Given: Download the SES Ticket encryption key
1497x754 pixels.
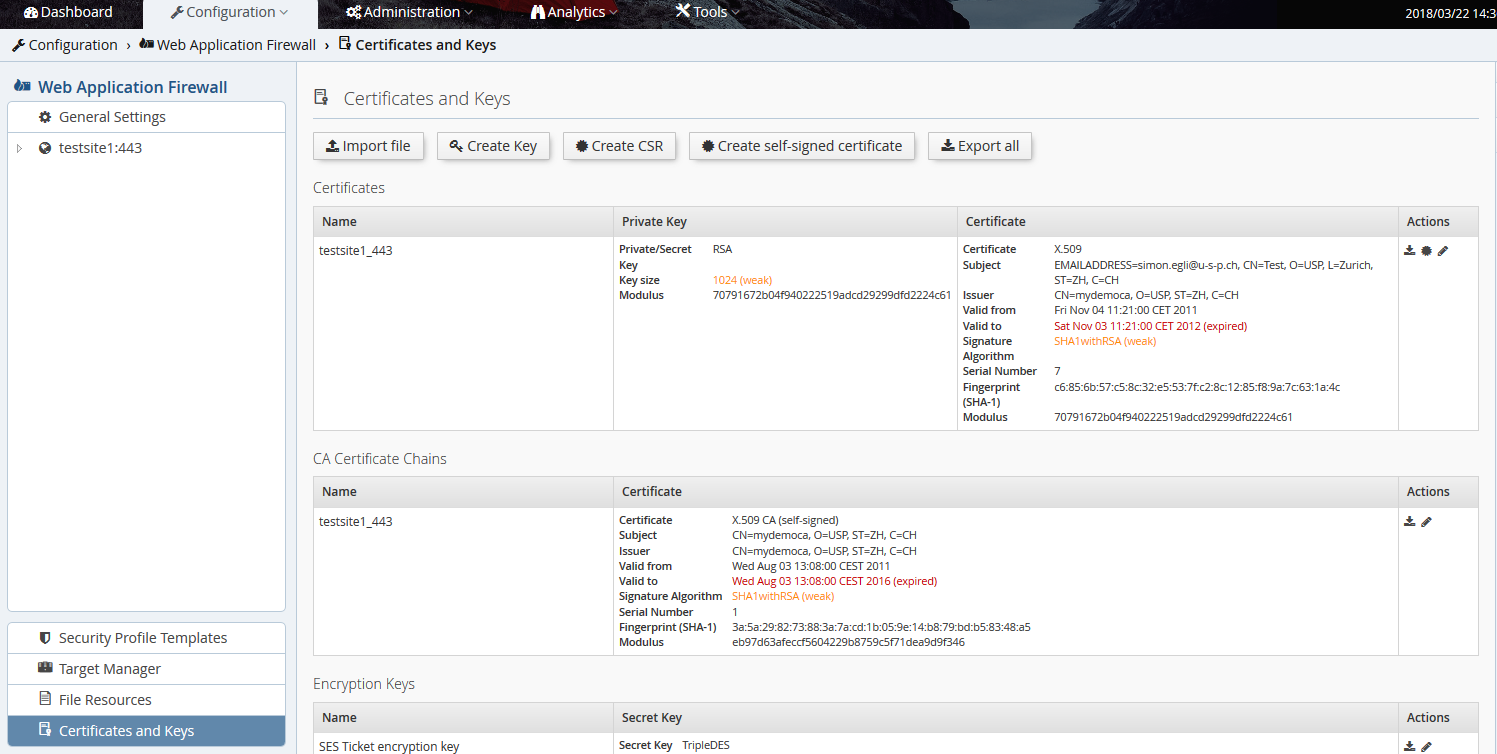Looking at the screenshot, I should tap(1410, 746).
